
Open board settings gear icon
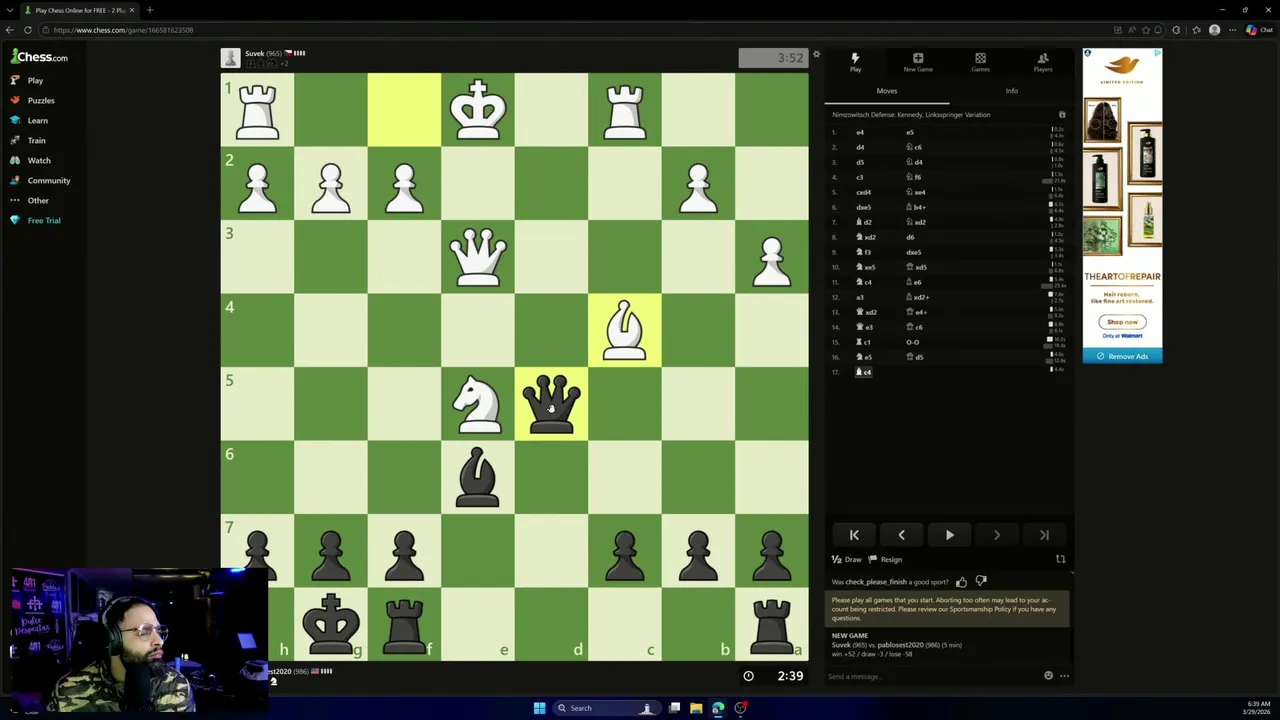tap(816, 55)
